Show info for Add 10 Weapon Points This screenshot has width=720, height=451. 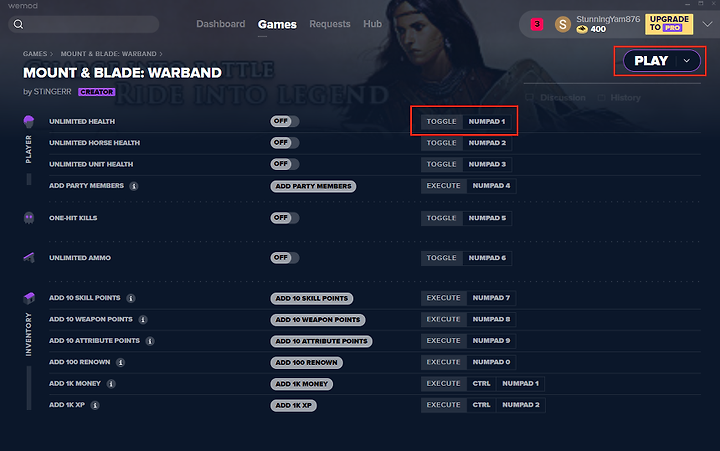[x=143, y=320]
